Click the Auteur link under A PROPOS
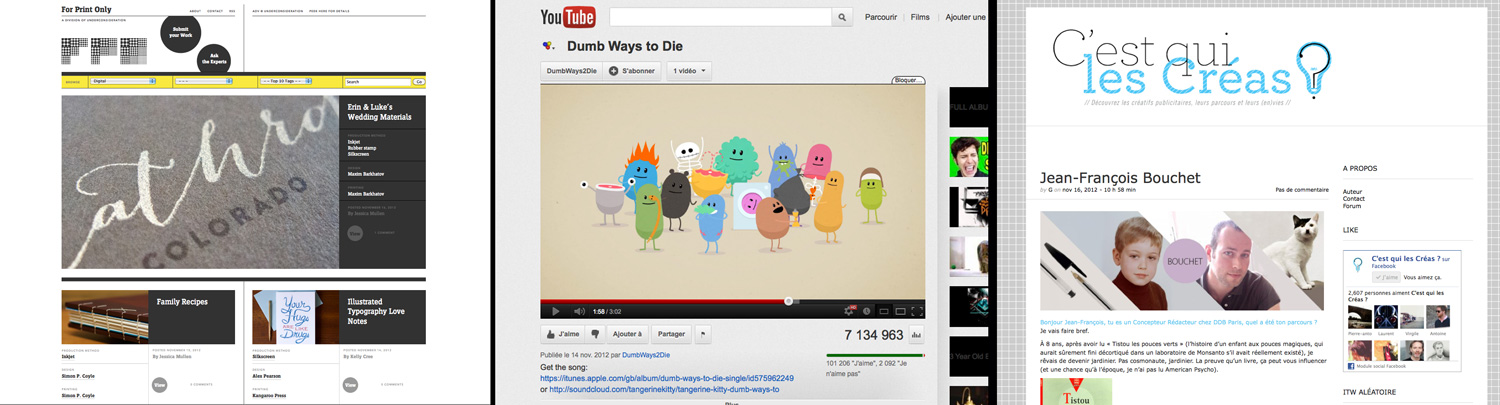1500x405 pixels. click(1352, 191)
